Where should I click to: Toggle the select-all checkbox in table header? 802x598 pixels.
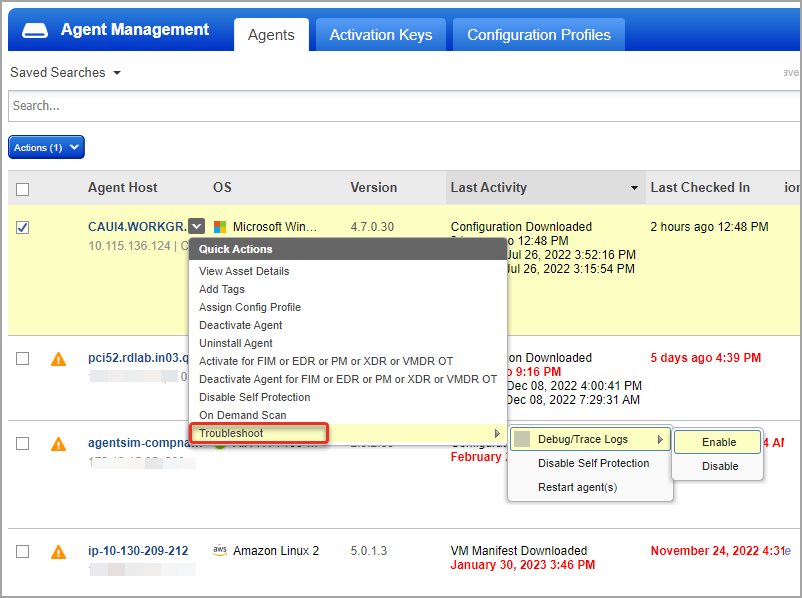(x=22, y=187)
